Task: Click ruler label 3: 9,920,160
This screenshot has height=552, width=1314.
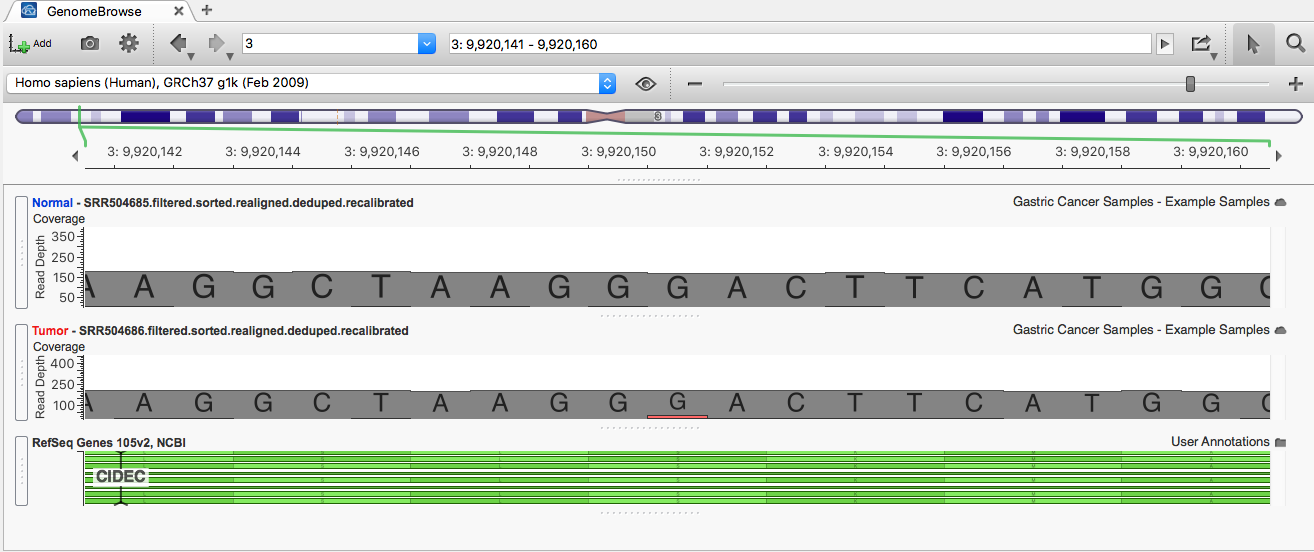Action: (x=1211, y=153)
